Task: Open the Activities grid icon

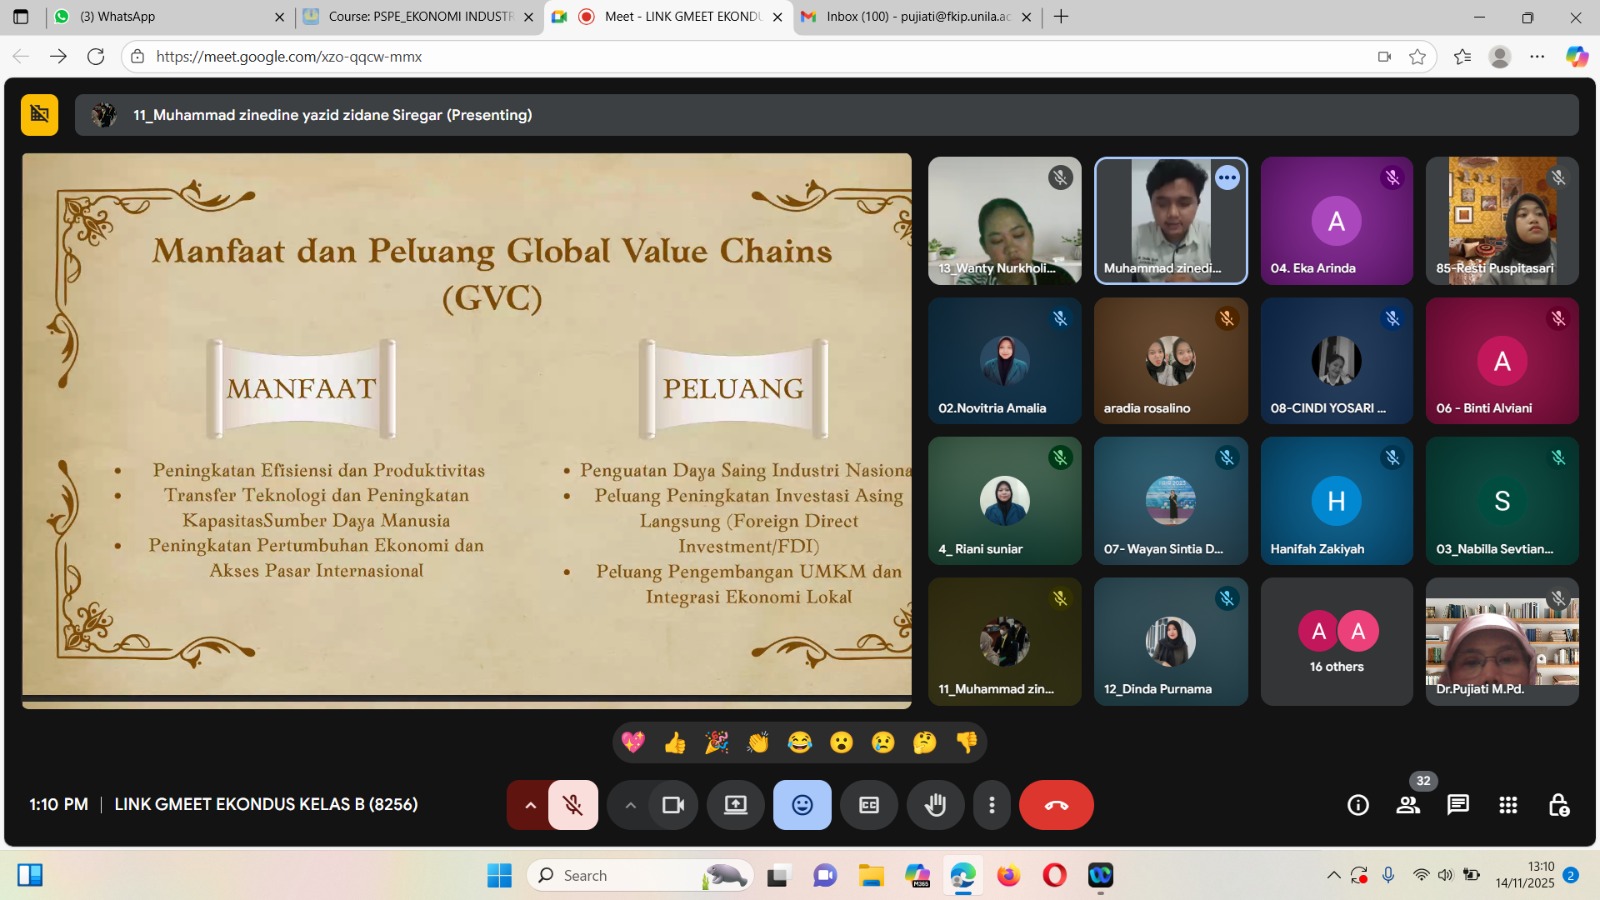Action: [x=1508, y=805]
